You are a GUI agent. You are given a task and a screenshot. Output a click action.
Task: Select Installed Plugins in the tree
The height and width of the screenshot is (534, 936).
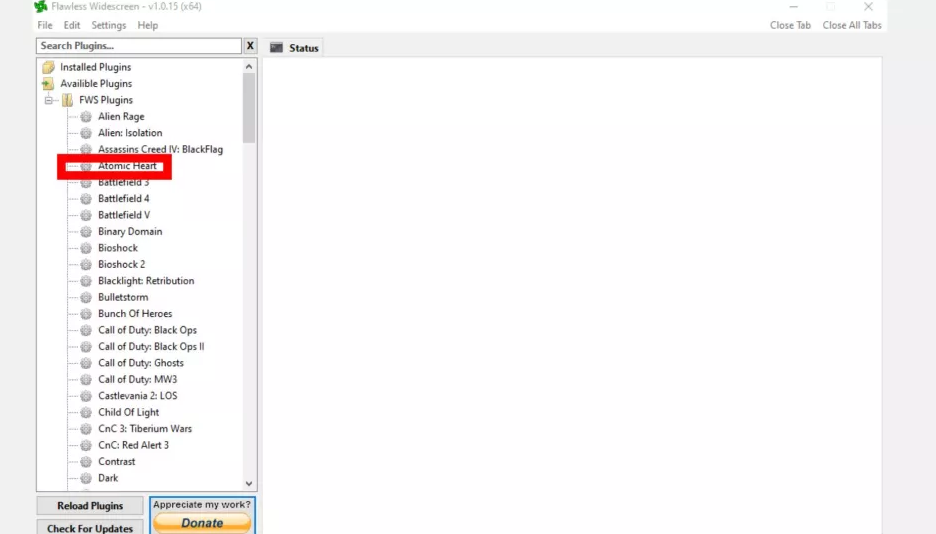pos(96,67)
